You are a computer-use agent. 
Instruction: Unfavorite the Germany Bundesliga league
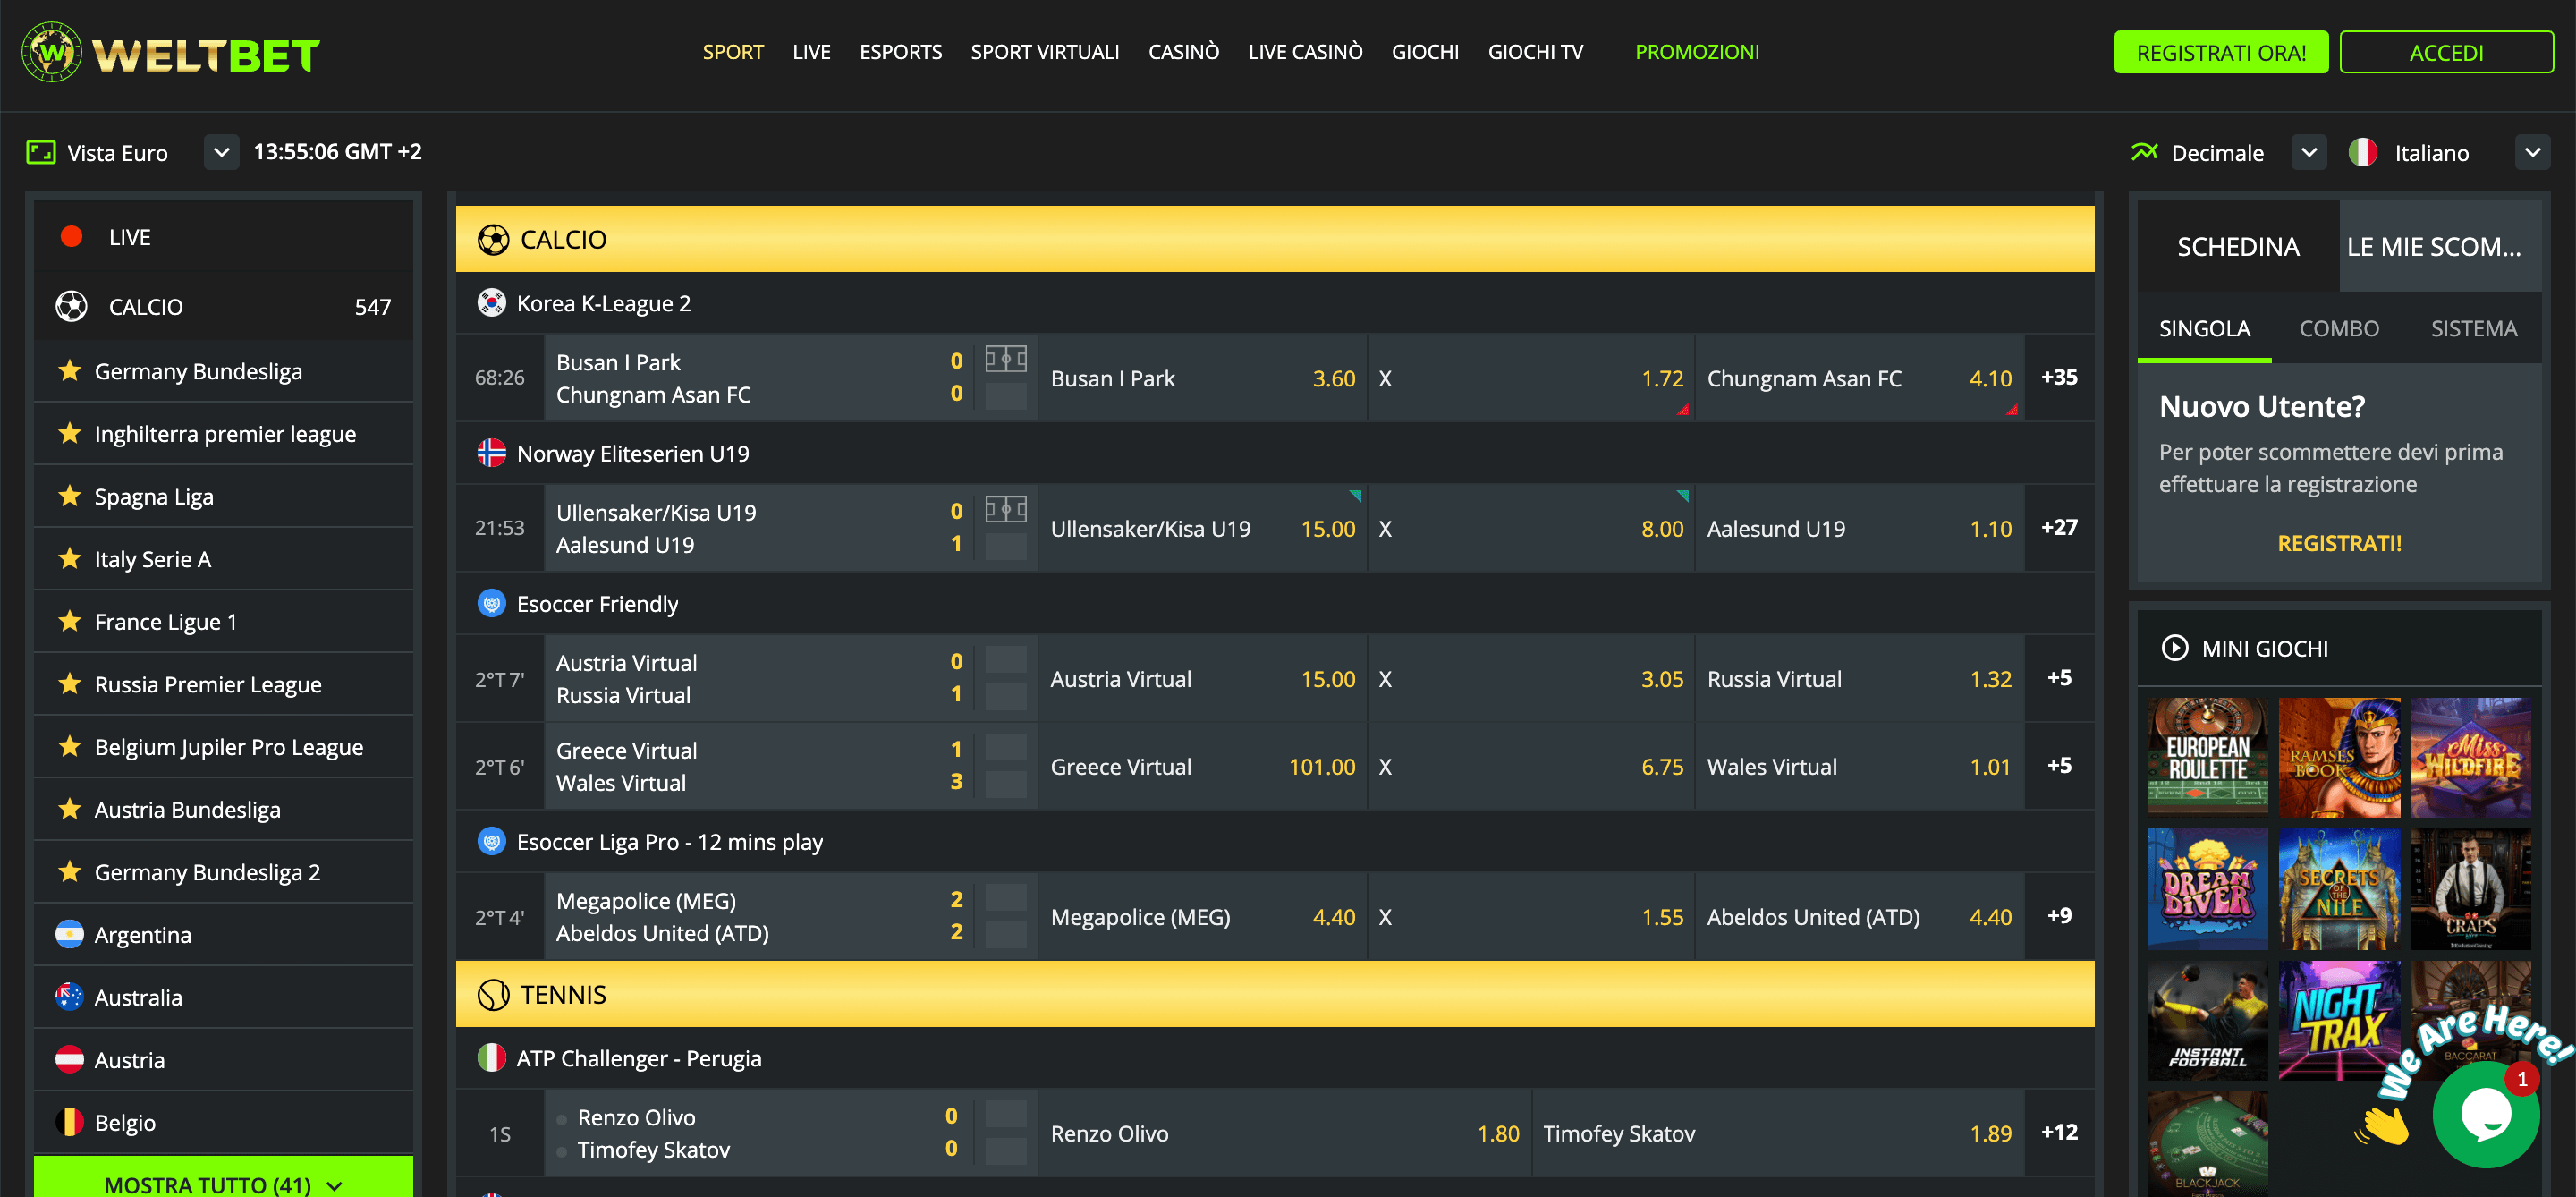pos(68,370)
